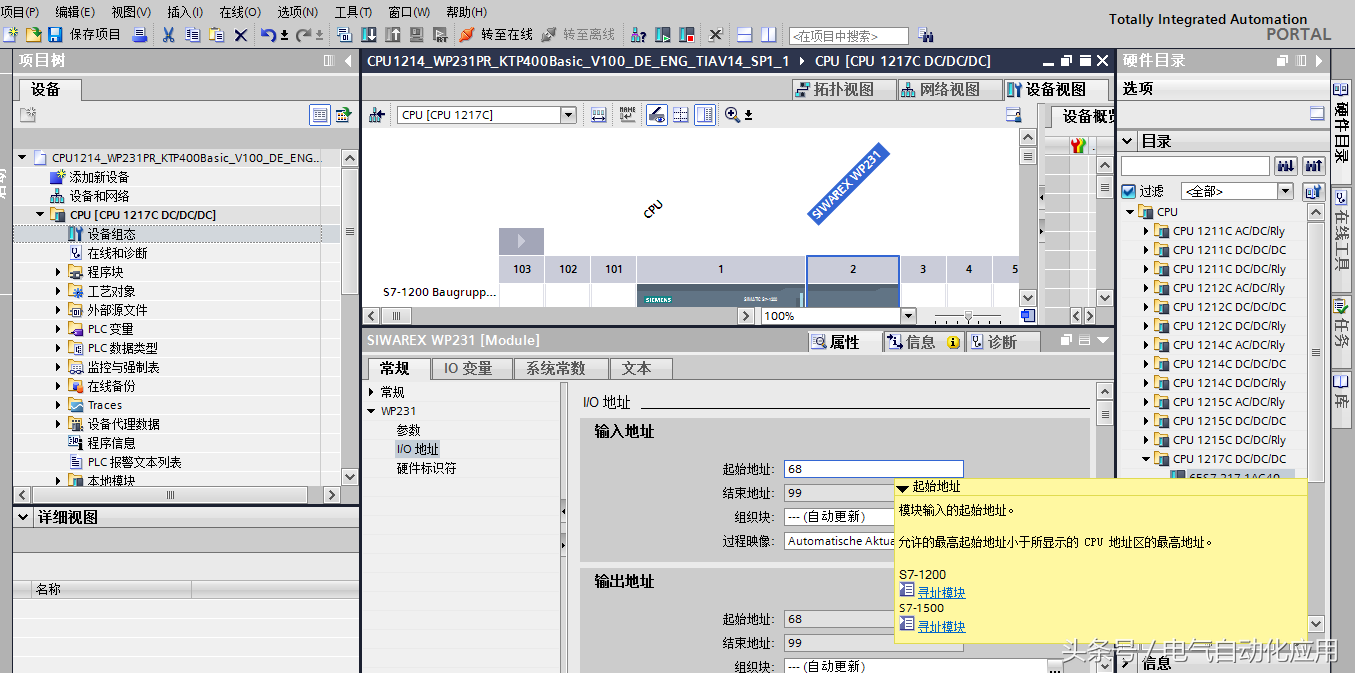Click the open project folder icon
Screen dimensions: 1355x673
pos(33,35)
